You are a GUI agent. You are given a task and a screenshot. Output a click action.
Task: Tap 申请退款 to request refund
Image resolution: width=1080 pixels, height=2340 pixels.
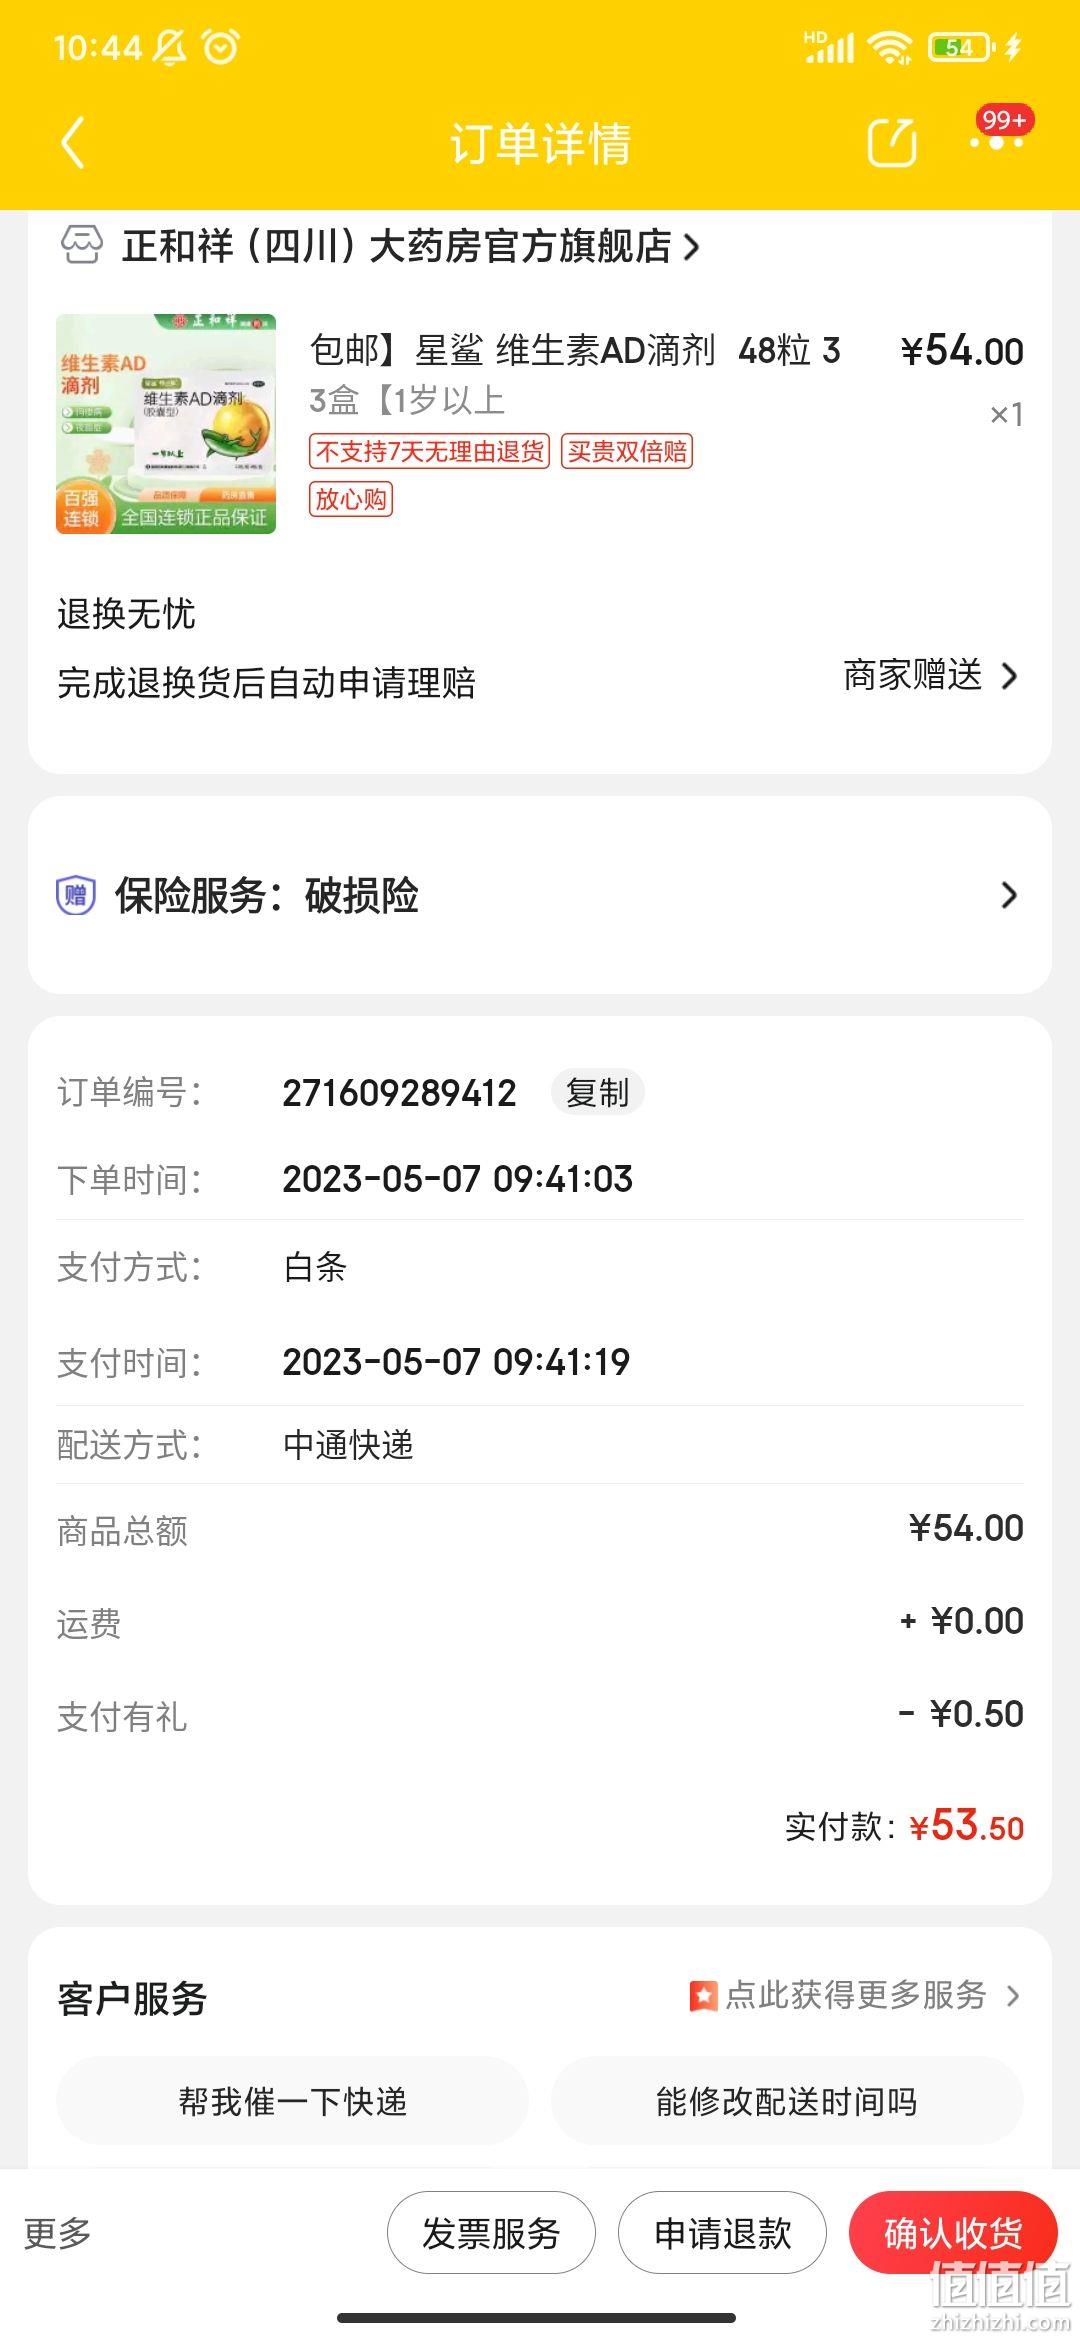click(722, 2232)
